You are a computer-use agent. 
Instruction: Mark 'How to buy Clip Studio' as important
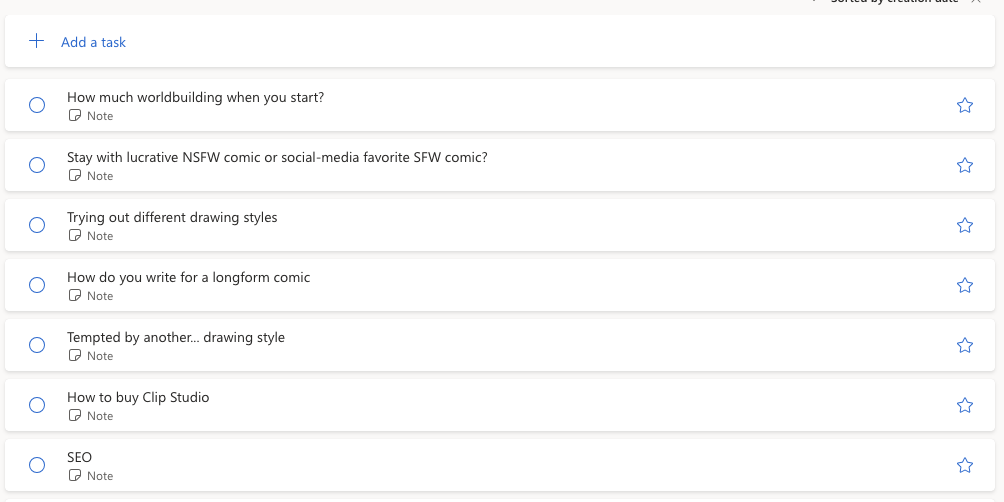pos(965,405)
